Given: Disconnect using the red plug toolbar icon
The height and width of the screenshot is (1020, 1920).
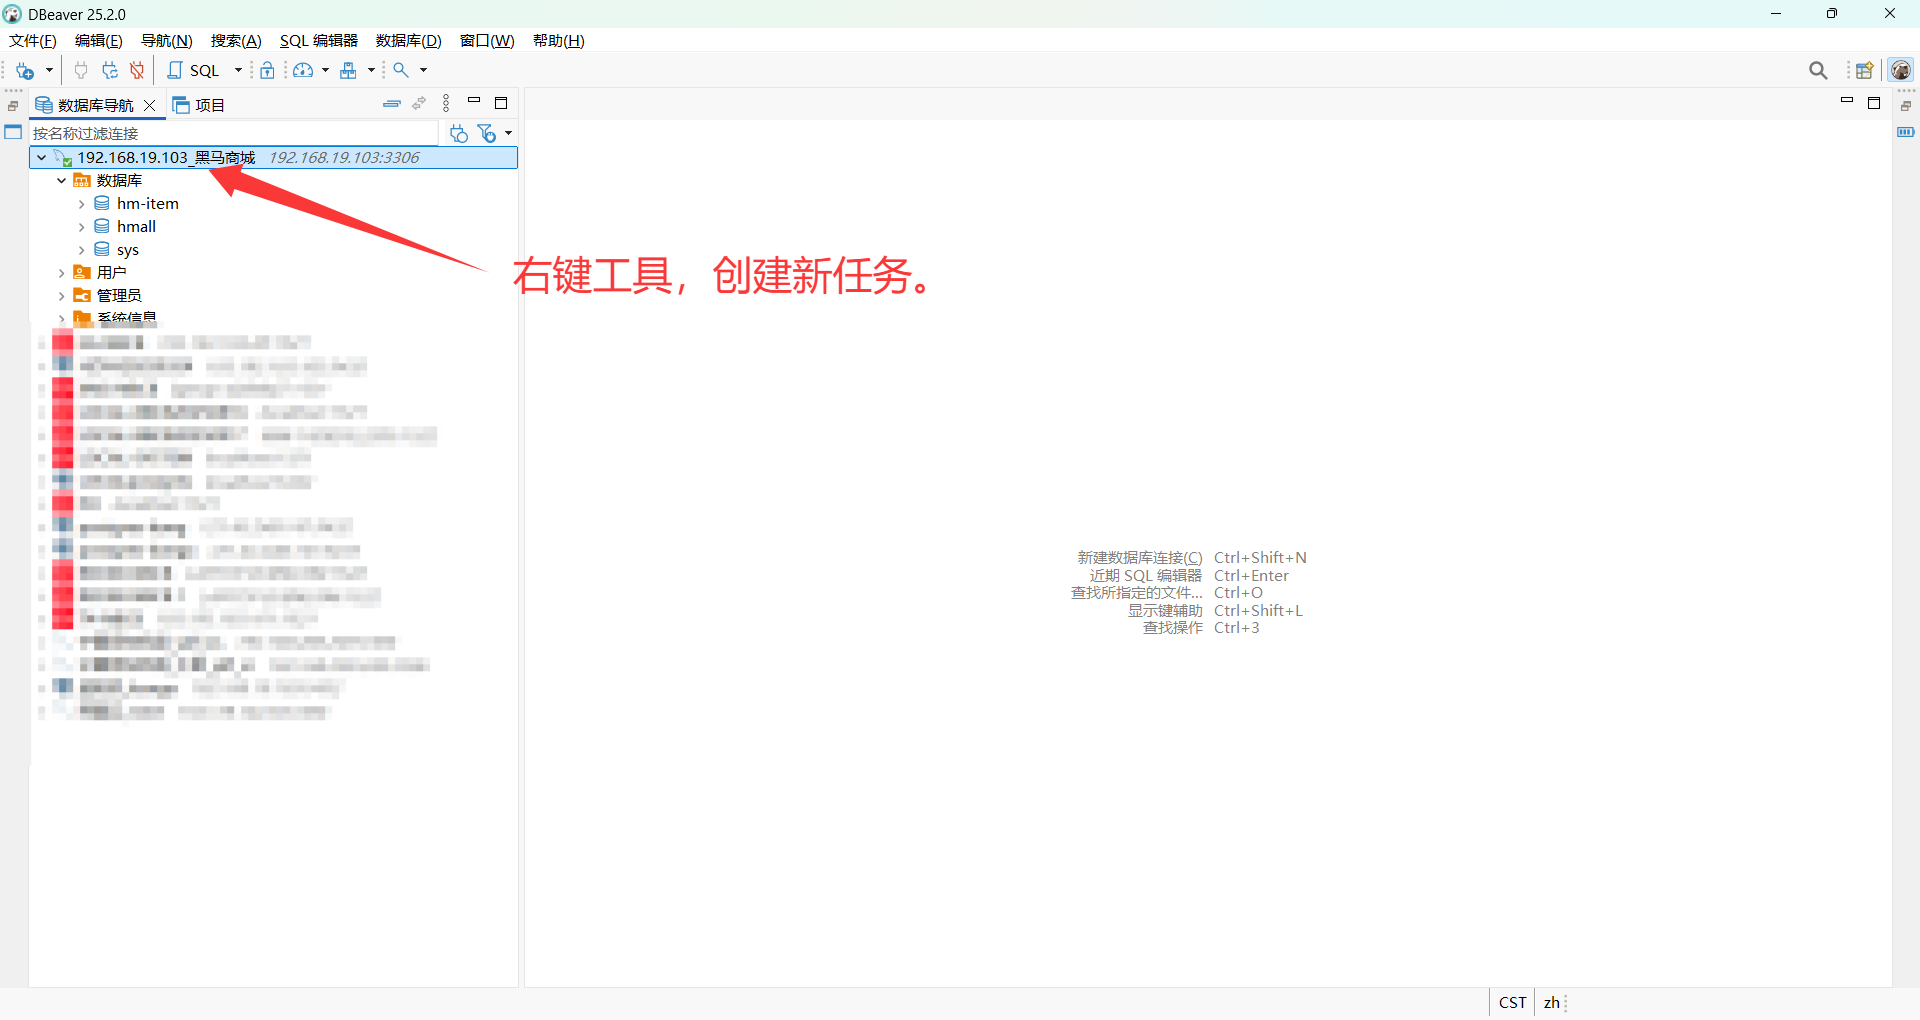Looking at the screenshot, I should [x=137, y=70].
